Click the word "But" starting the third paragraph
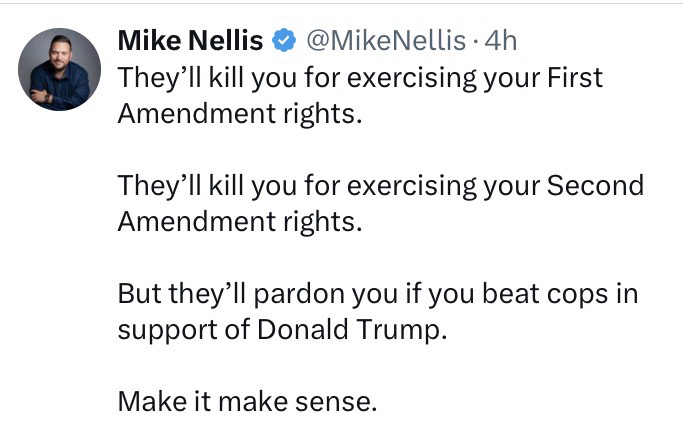683x432 pixels. coord(137,296)
